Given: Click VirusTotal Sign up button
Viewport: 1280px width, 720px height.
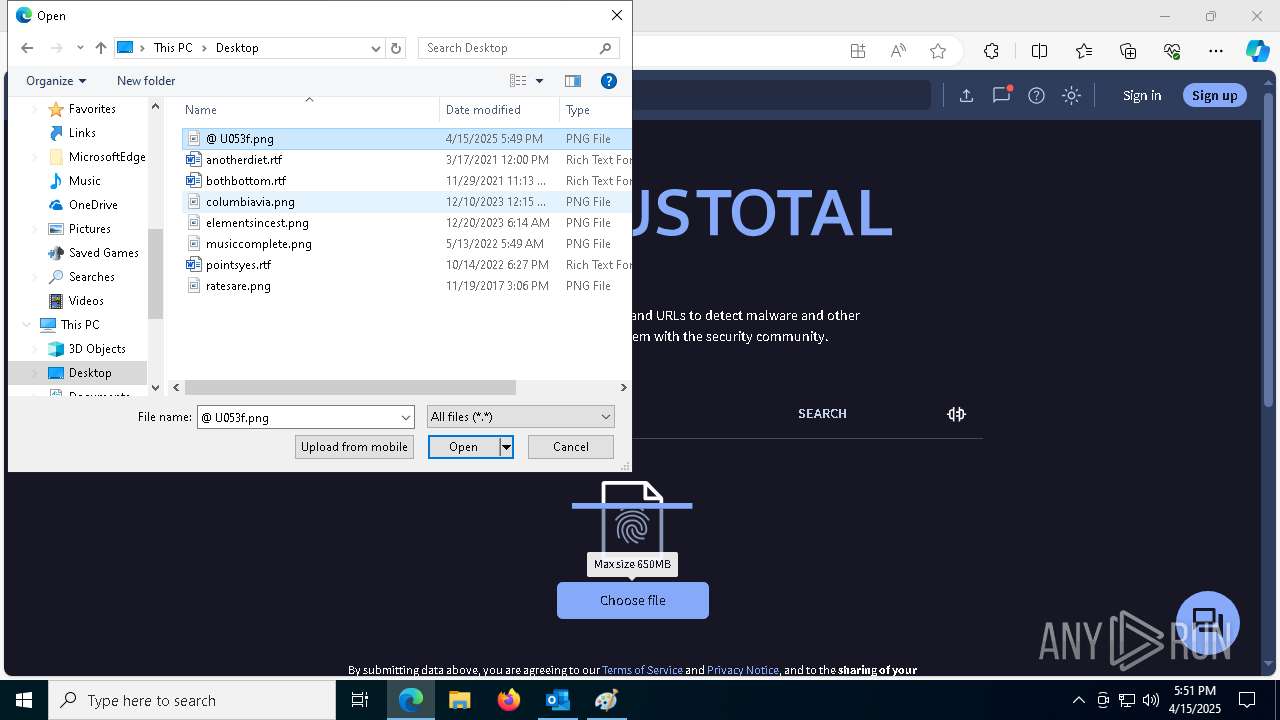Looking at the screenshot, I should (1215, 95).
